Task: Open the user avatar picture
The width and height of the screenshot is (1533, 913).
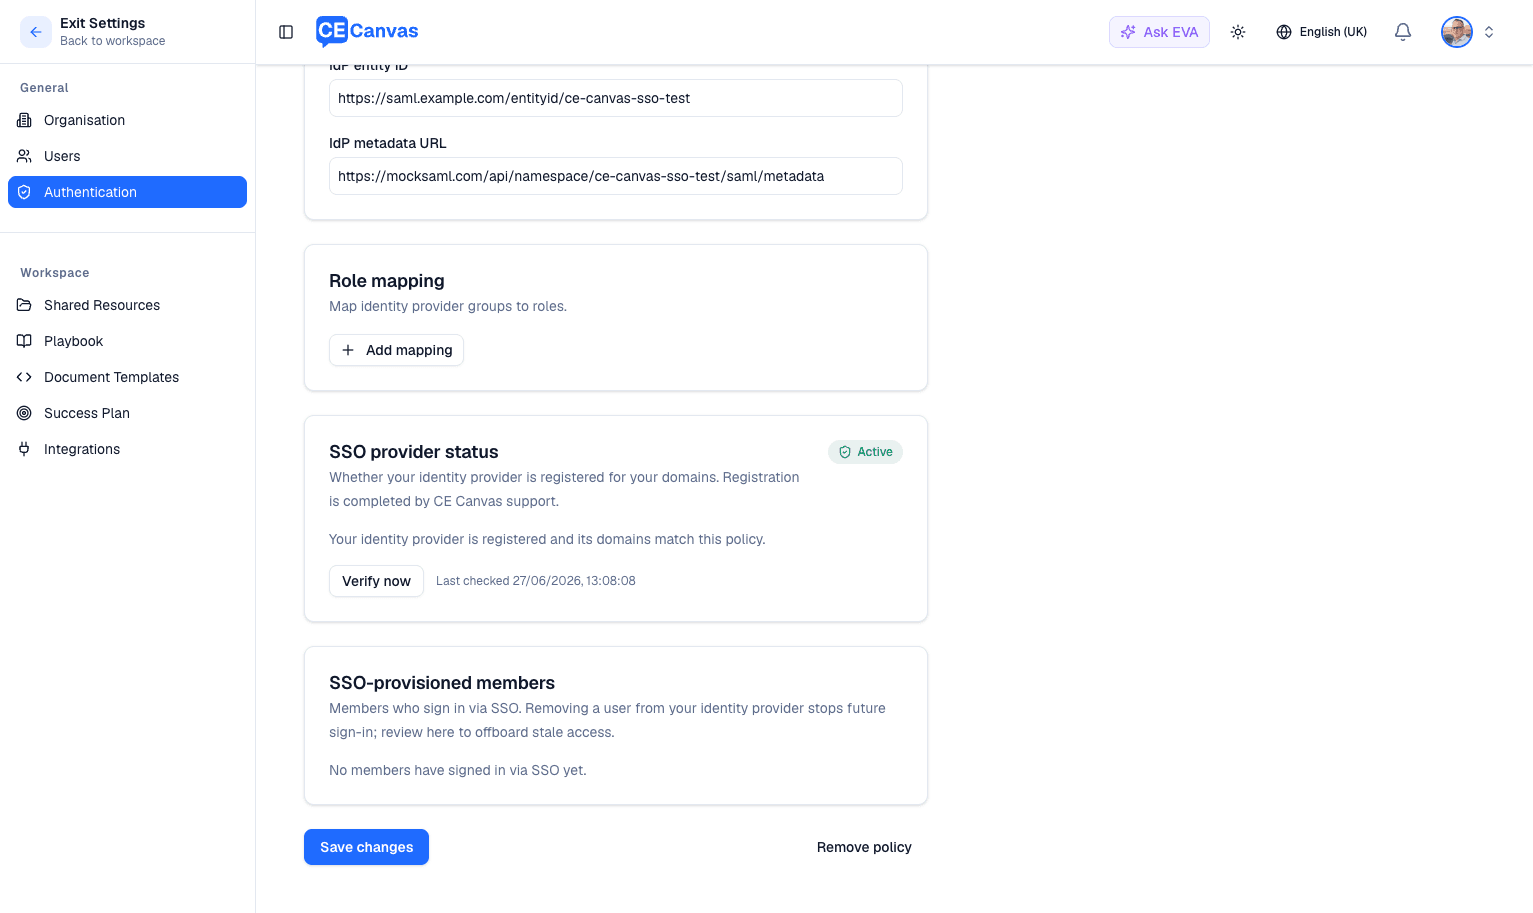Action: click(x=1457, y=32)
